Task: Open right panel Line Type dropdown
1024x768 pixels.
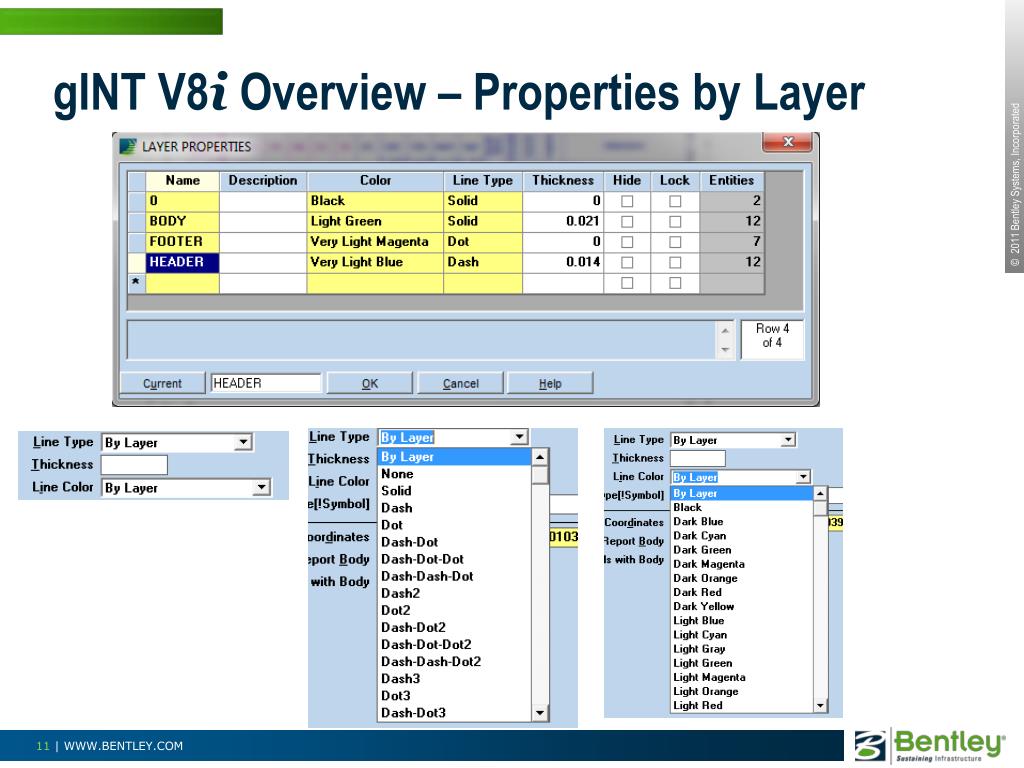Action: pyautogui.click(x=788, y=440)
